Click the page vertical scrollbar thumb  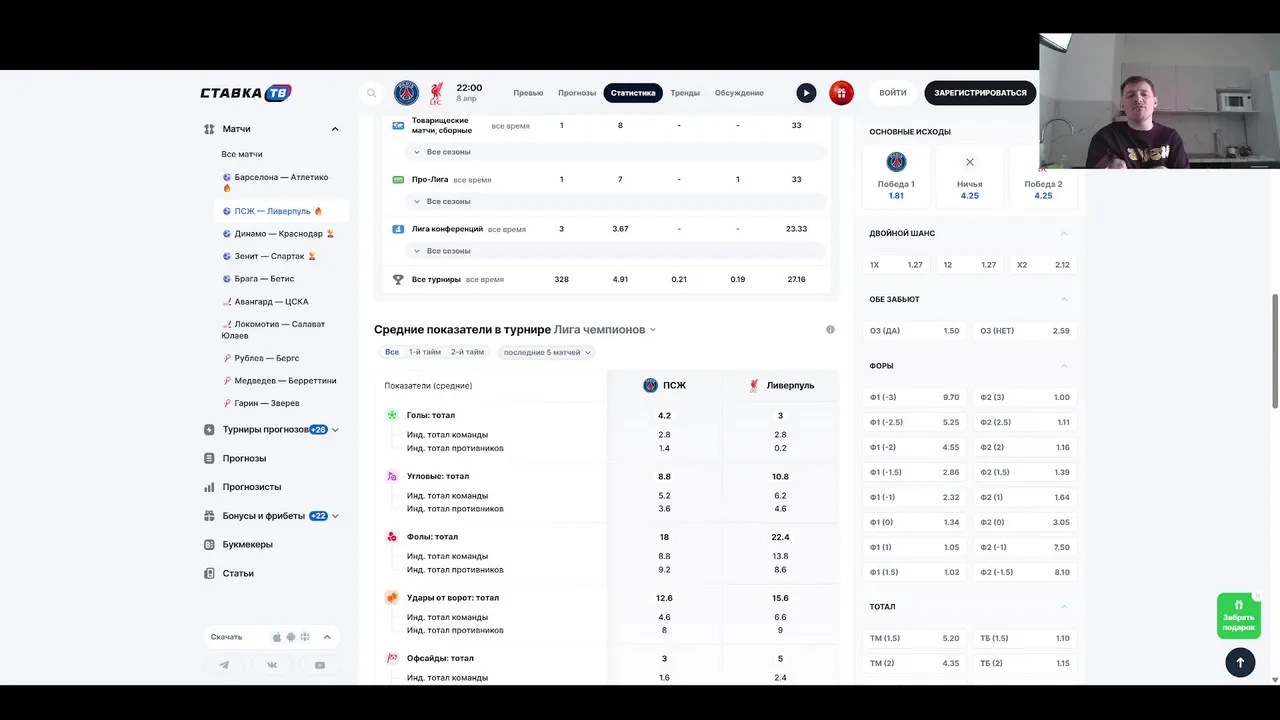point(1275,351)
